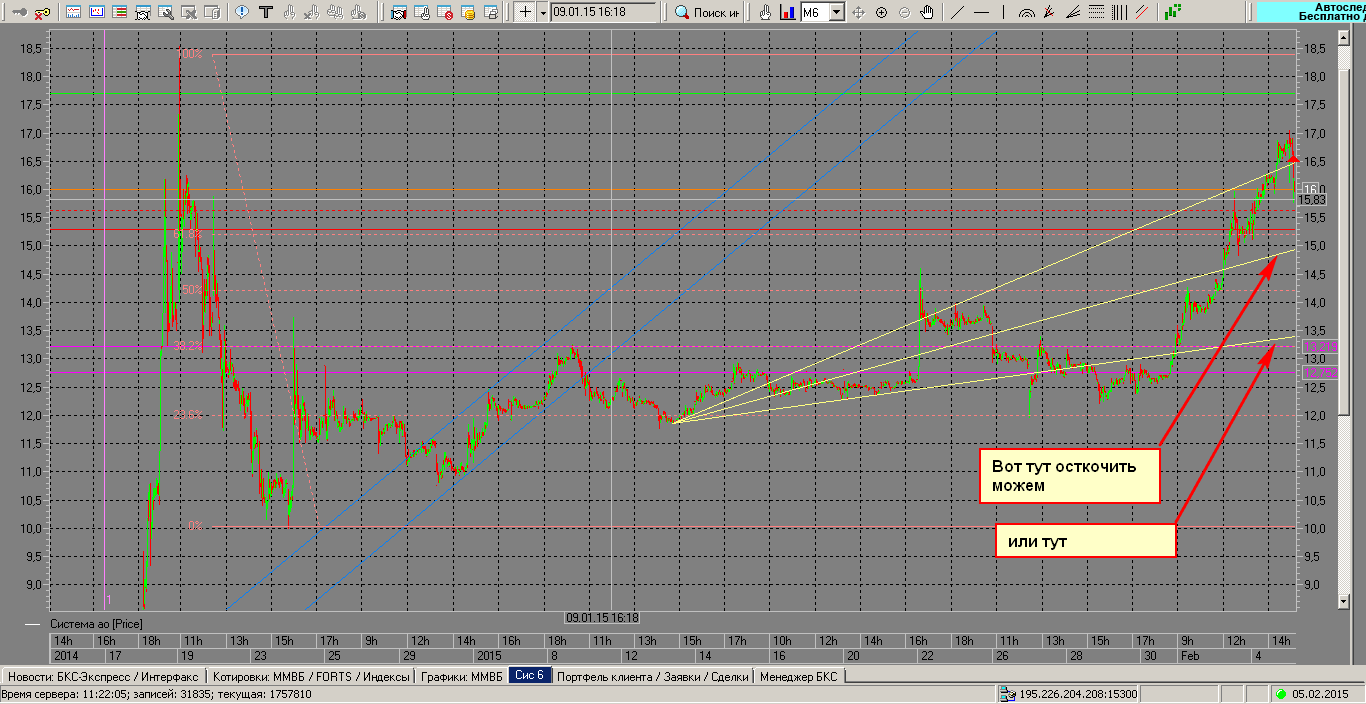Select the horizontal line drawing tool
The height and width of the screenshot is (704, 1366).
pyautogui.click(x=981, y=13)
